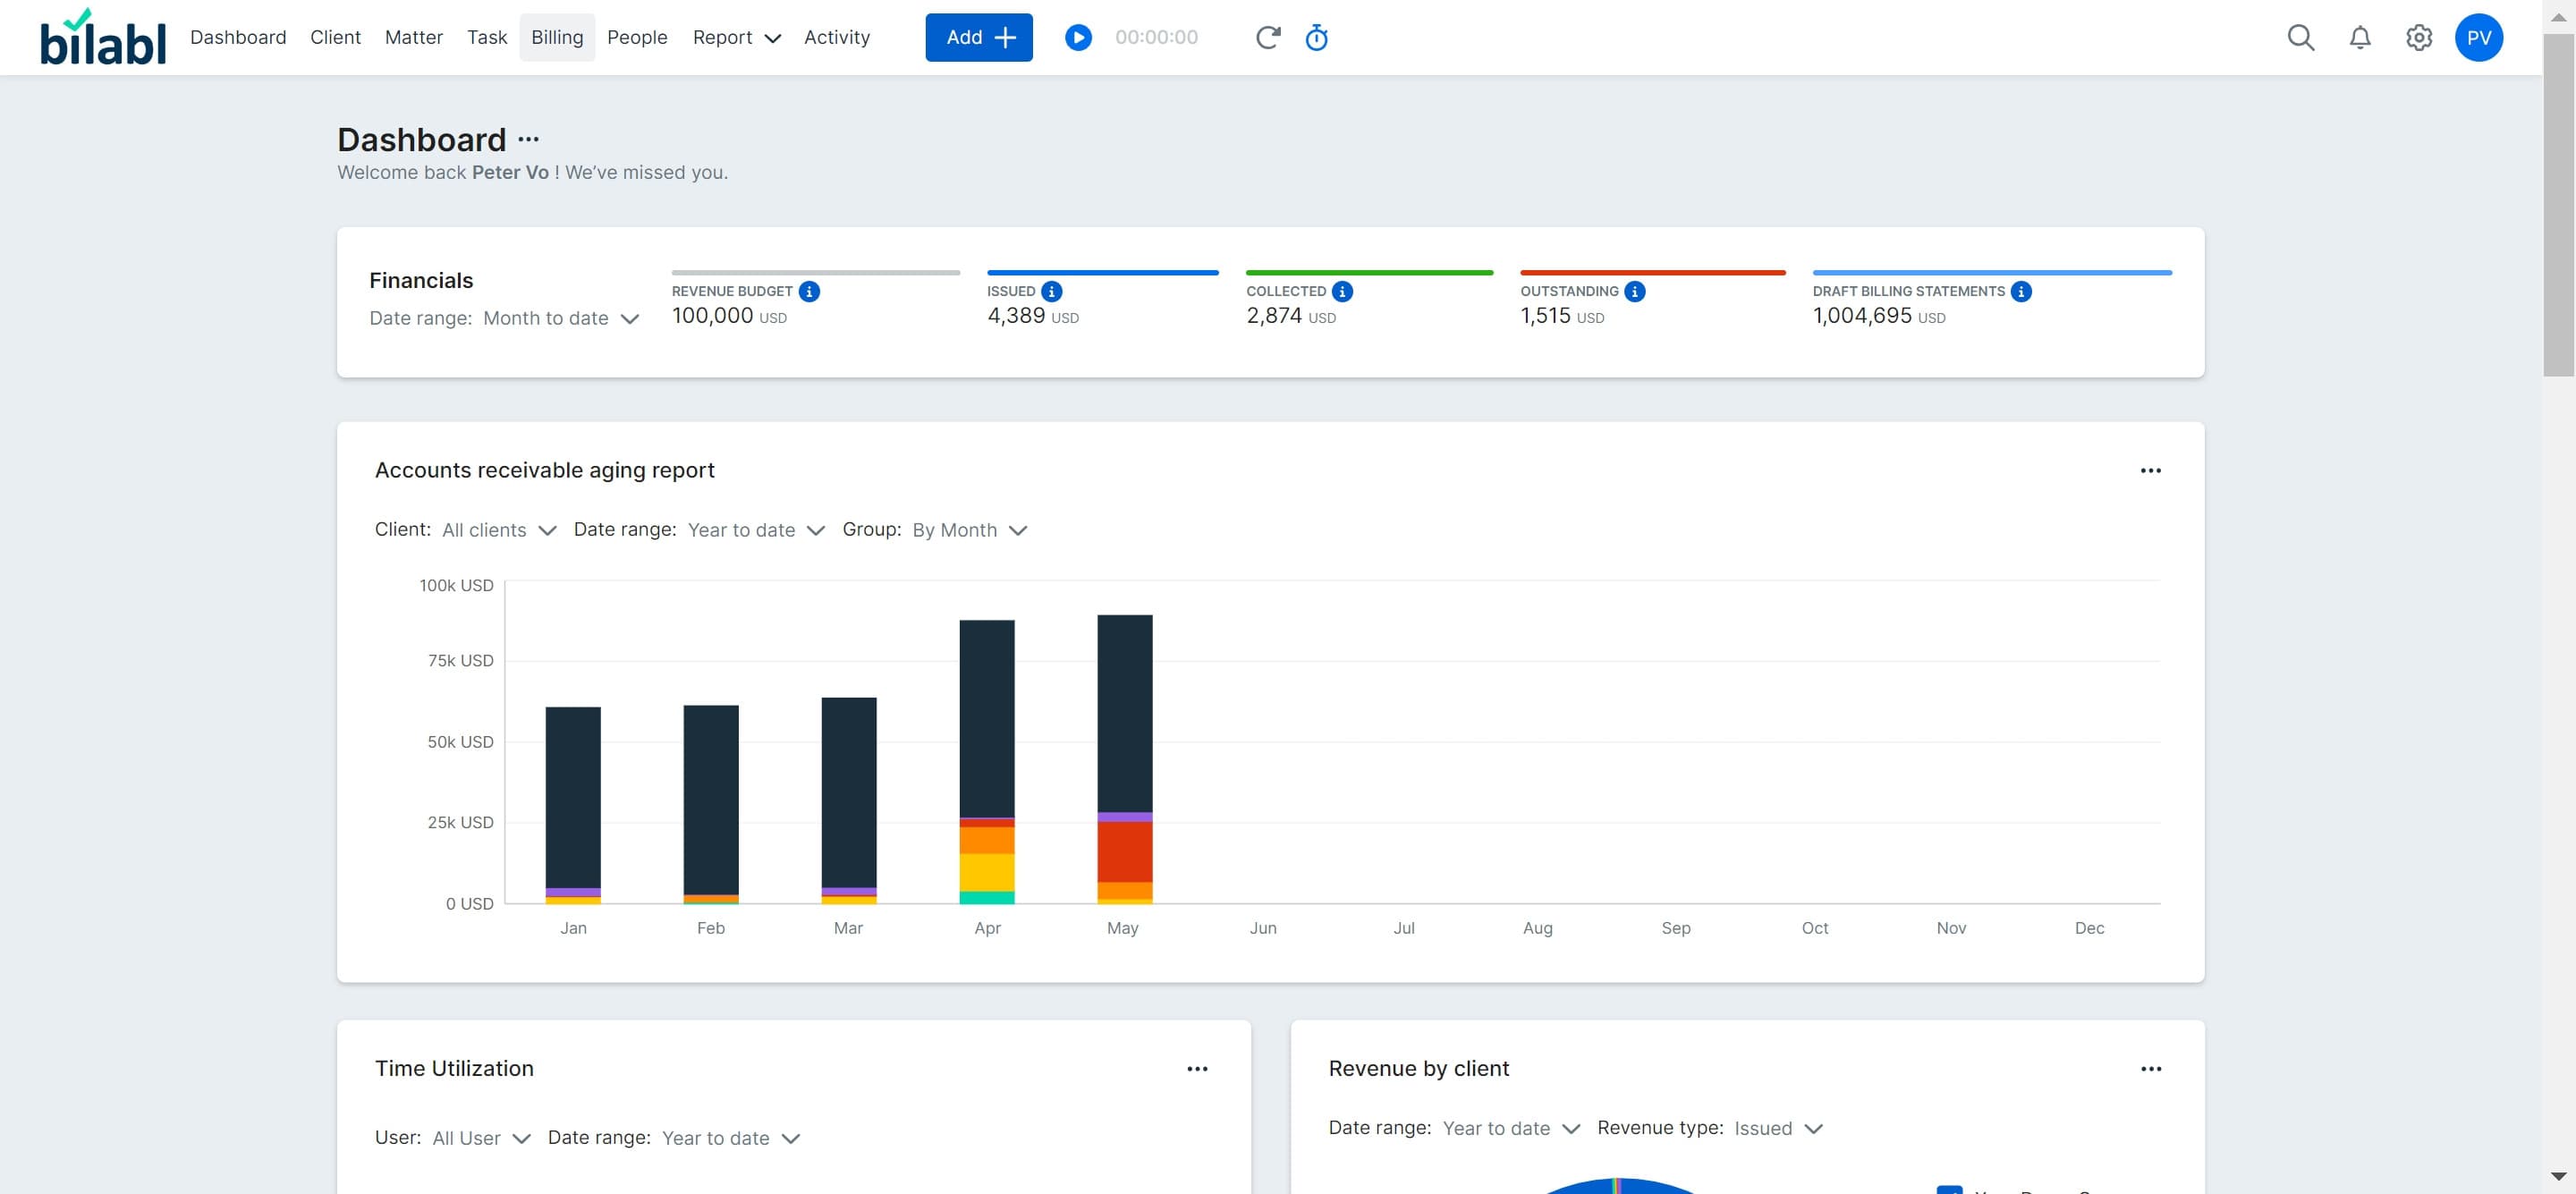
Task: Click the Collected info icon
Action: 1342,291
